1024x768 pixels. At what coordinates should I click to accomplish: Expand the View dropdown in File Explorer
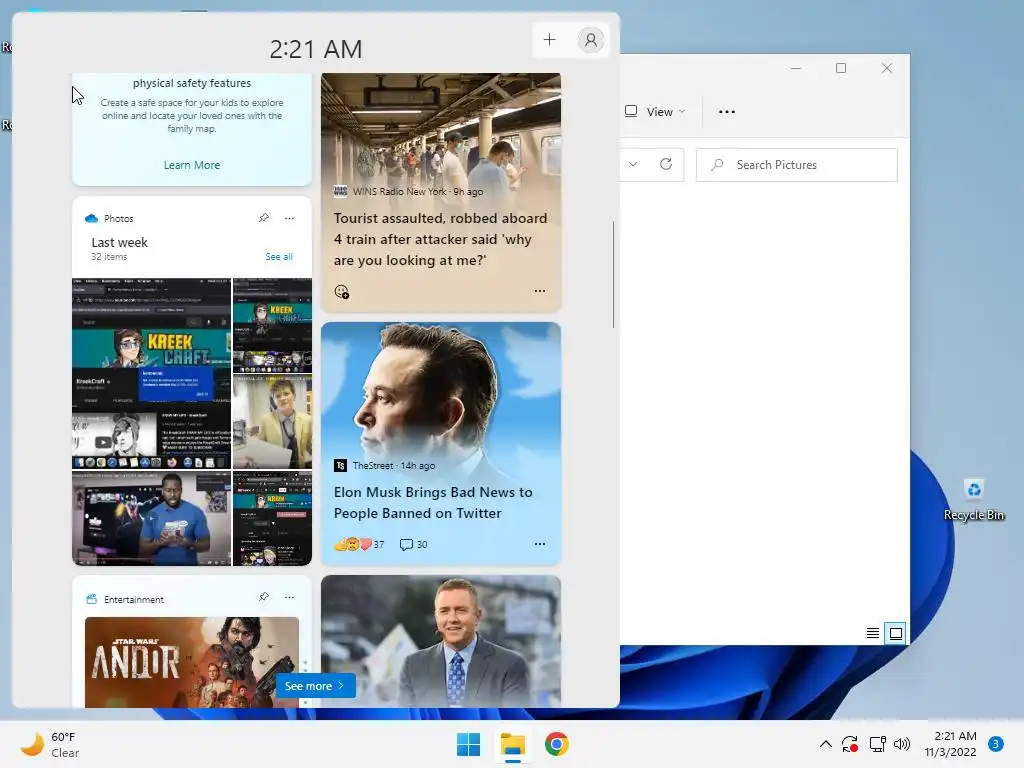pos(655,112)
